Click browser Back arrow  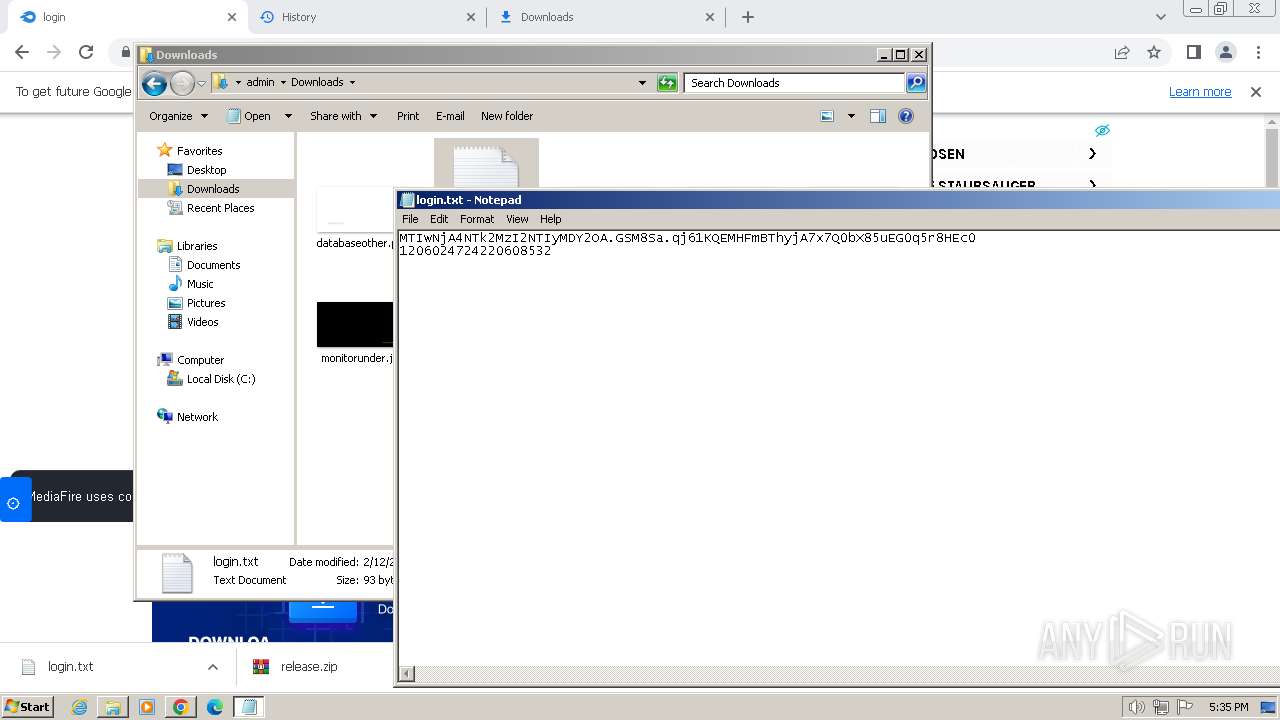22,52
